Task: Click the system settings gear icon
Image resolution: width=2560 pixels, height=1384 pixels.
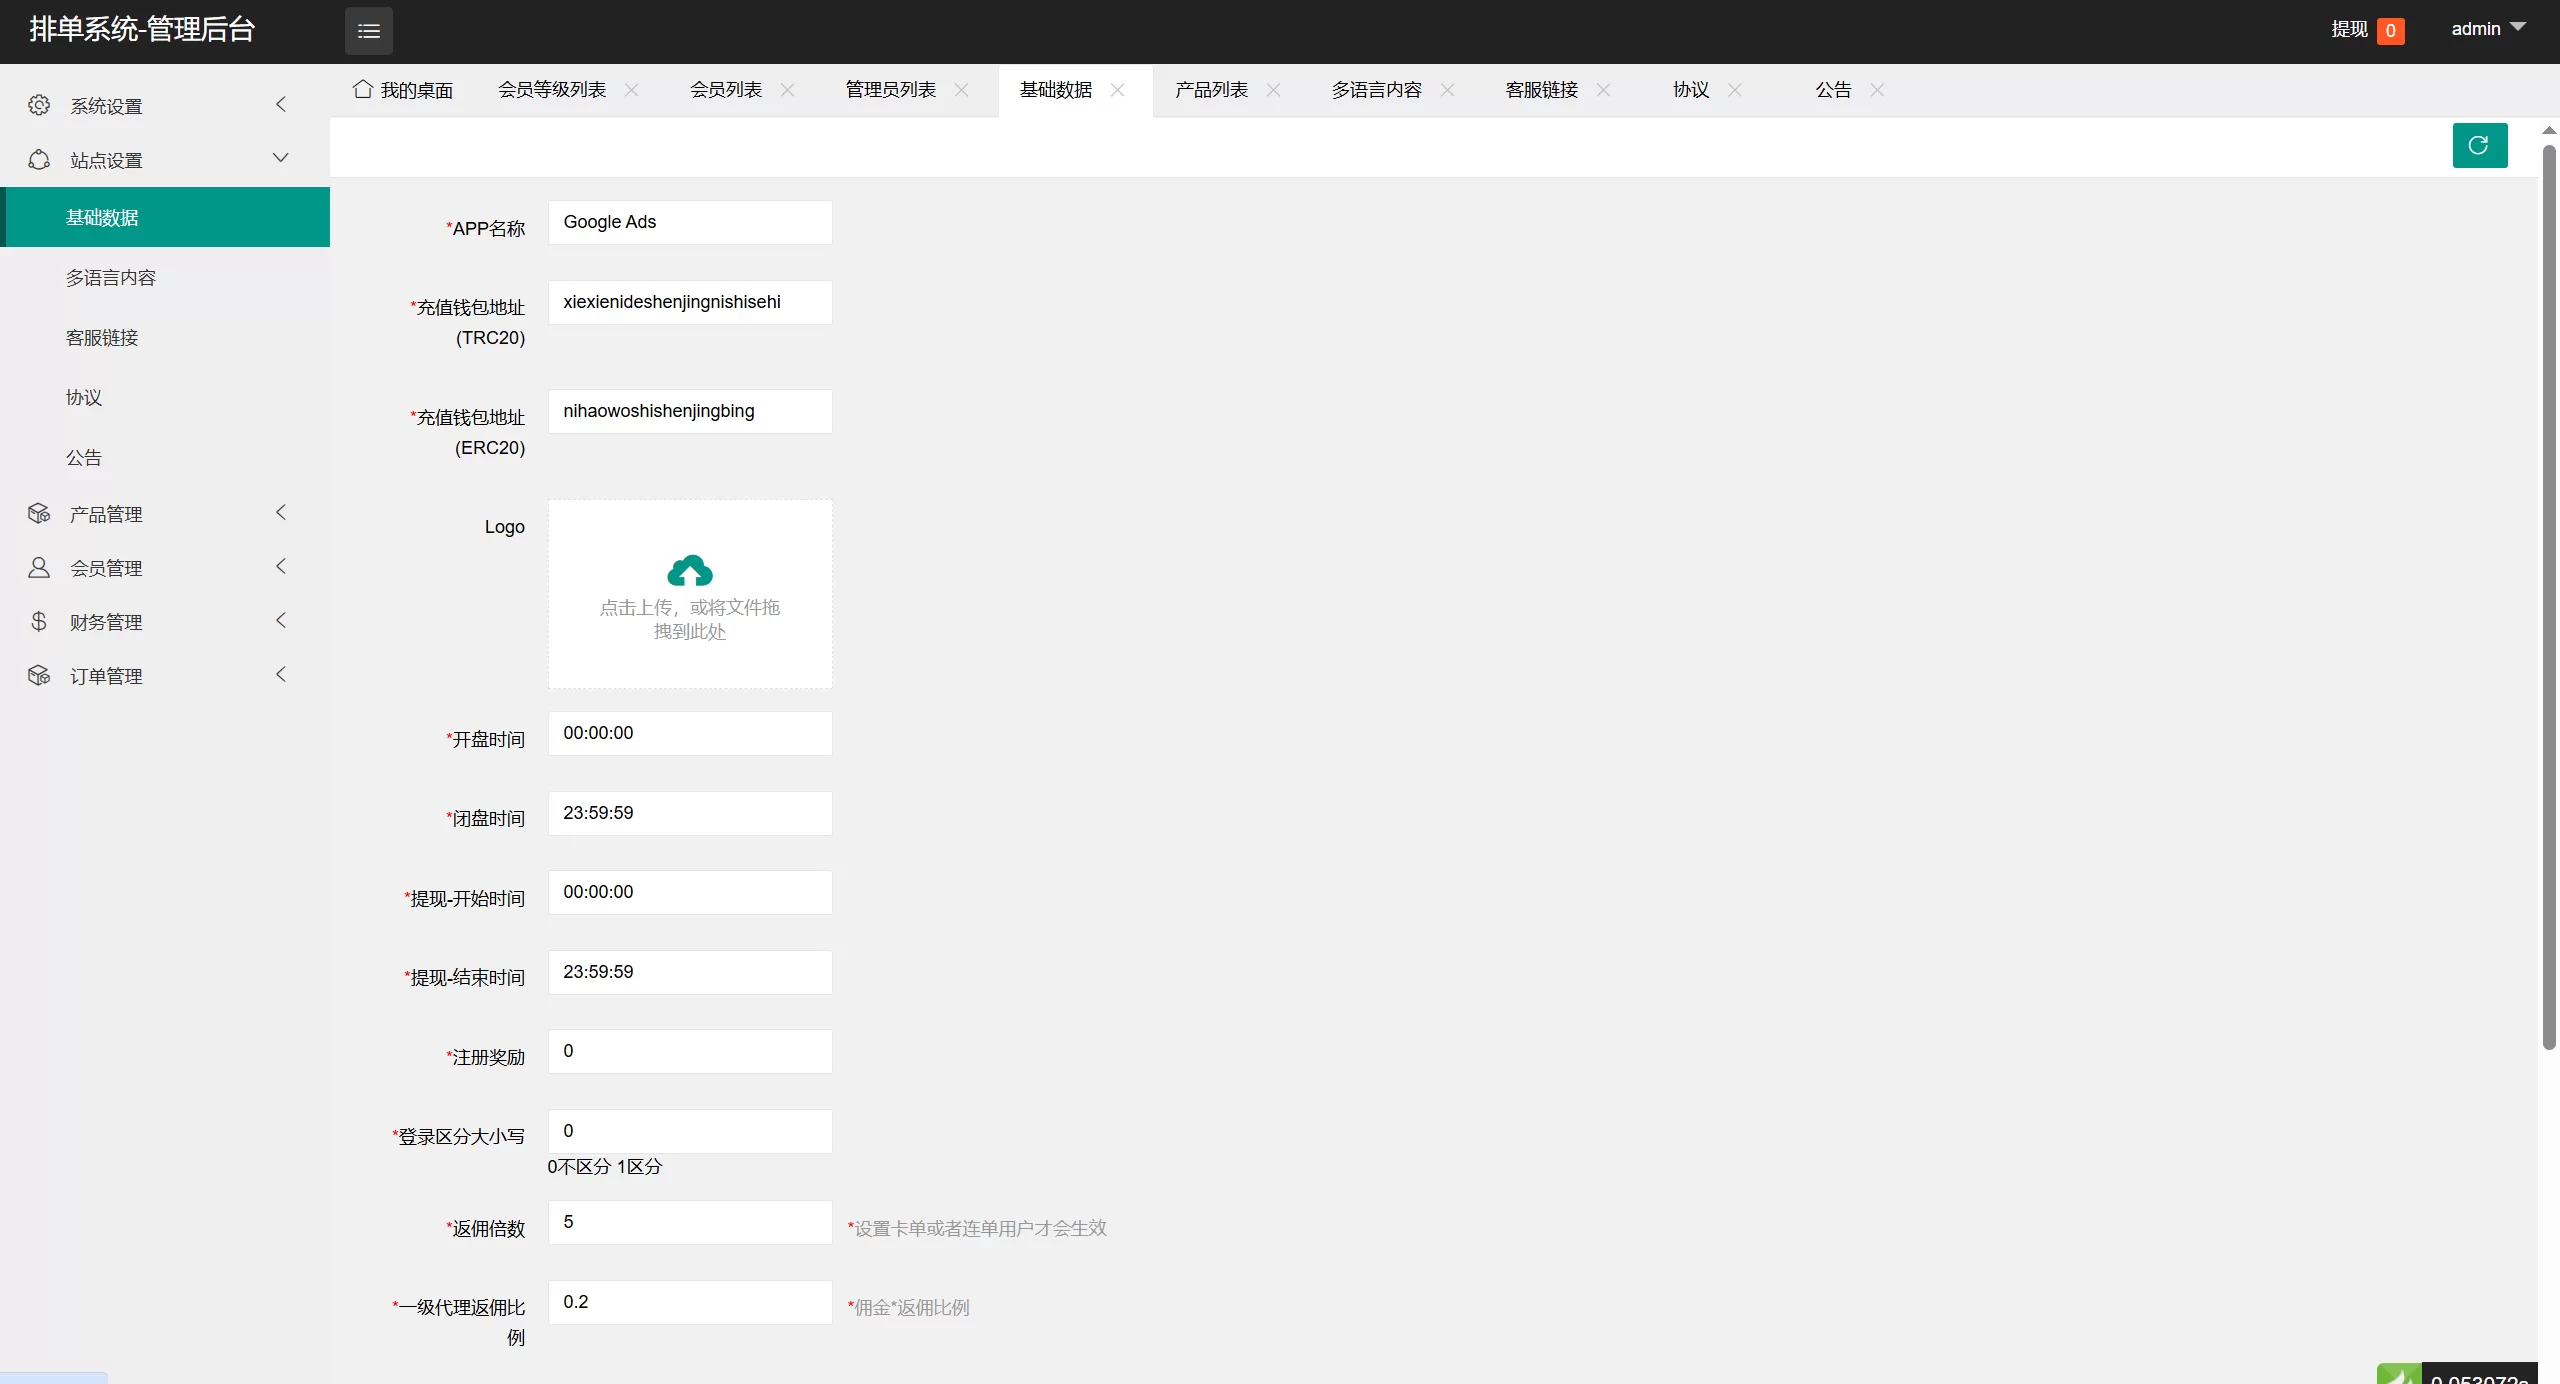Action: click(39, 105)
